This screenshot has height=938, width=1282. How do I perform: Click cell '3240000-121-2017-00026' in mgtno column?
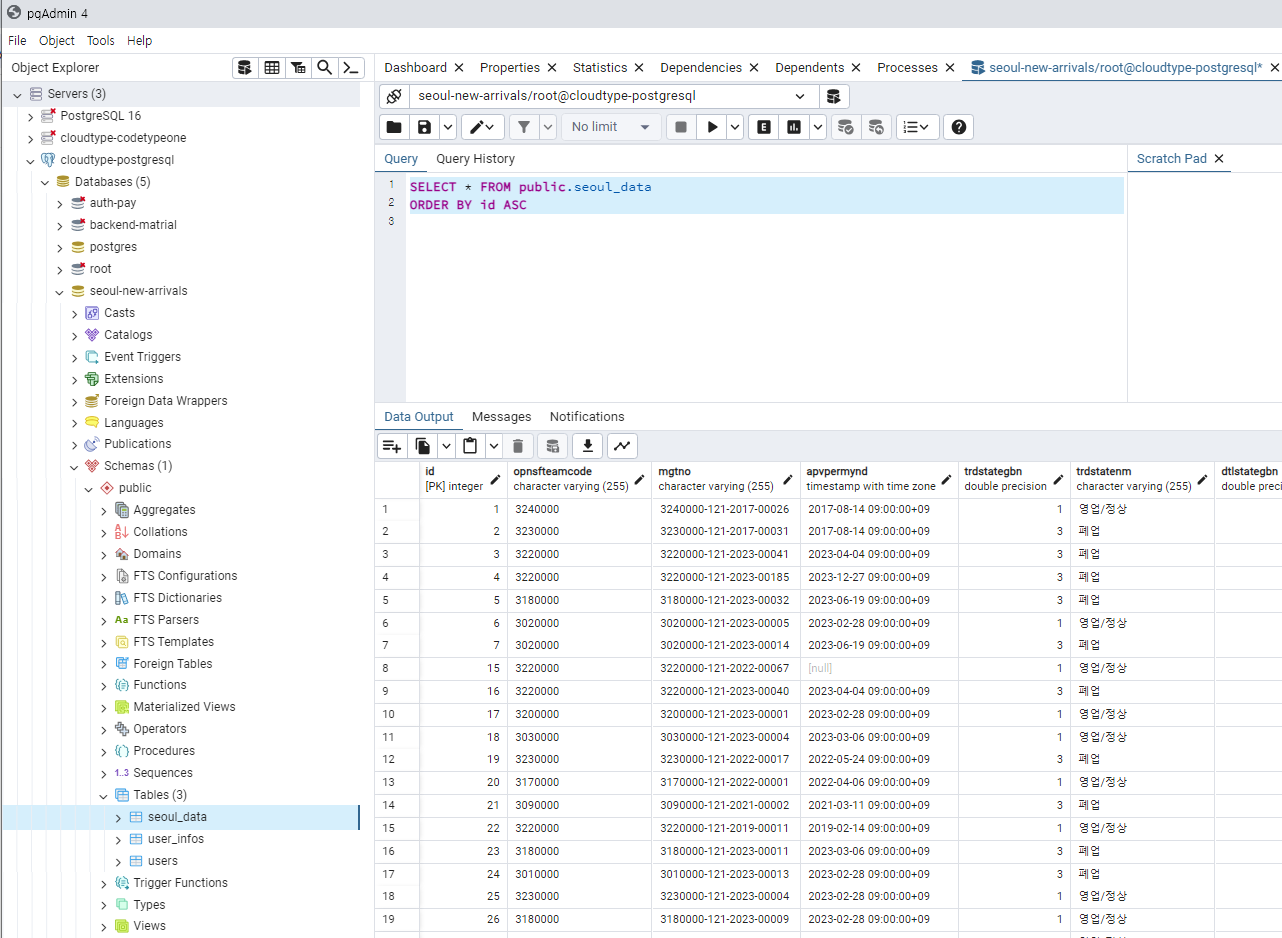coord(727,509)
